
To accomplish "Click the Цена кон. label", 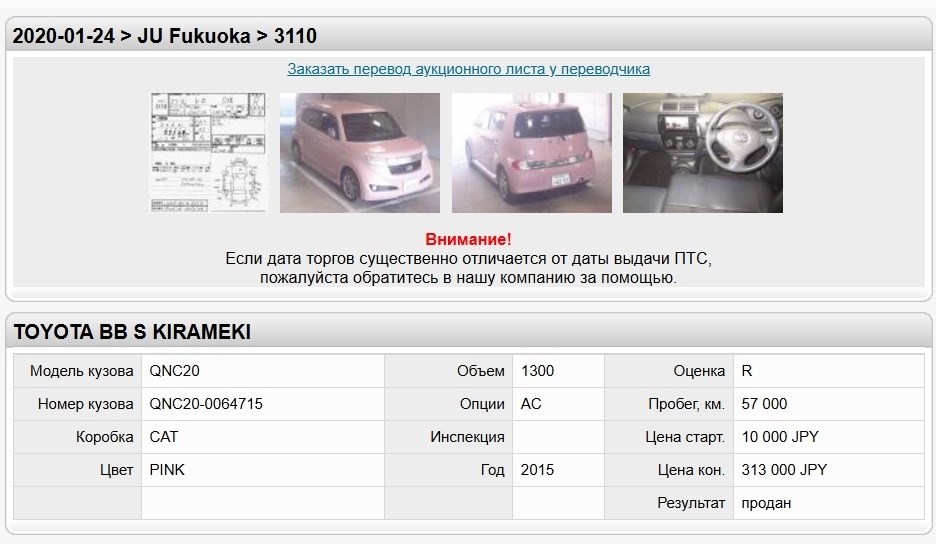I will point(691,470).
